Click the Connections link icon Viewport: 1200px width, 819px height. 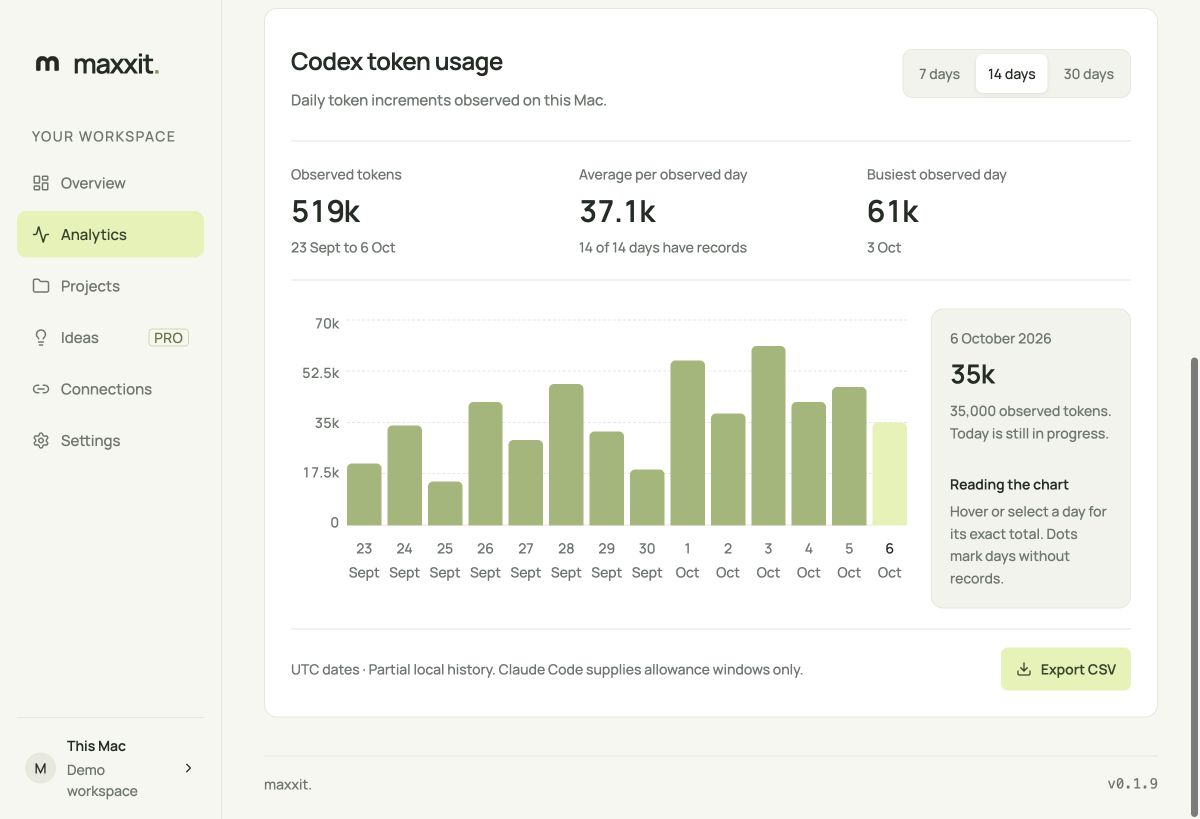coord(41,389)
